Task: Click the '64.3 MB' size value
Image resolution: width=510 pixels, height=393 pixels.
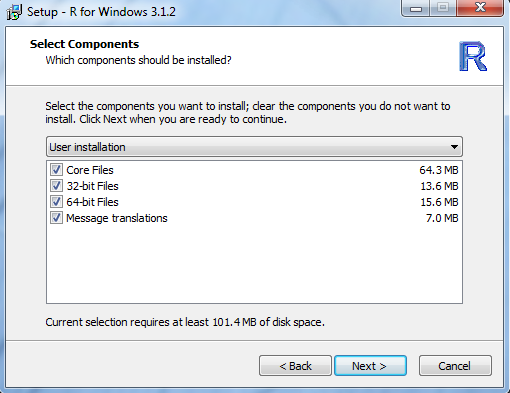Action: point(439,170)
